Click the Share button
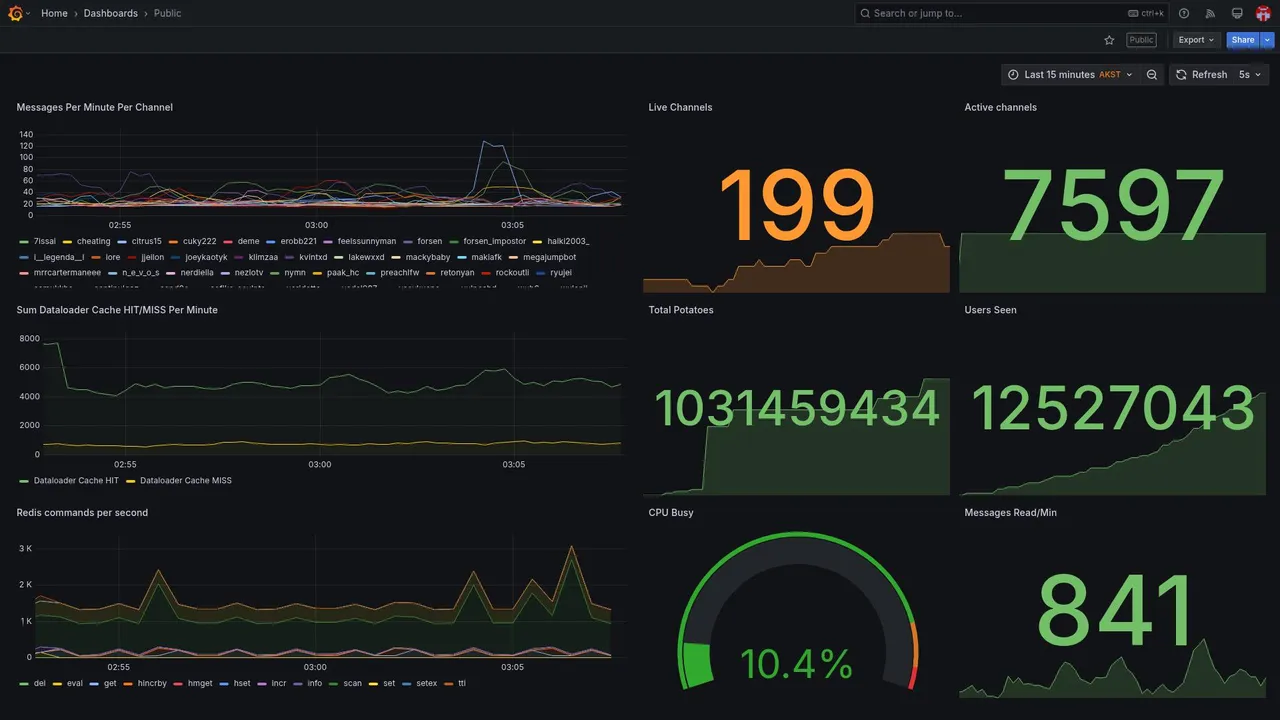Screen dimensions: 1280x720 click(1243, 40)
